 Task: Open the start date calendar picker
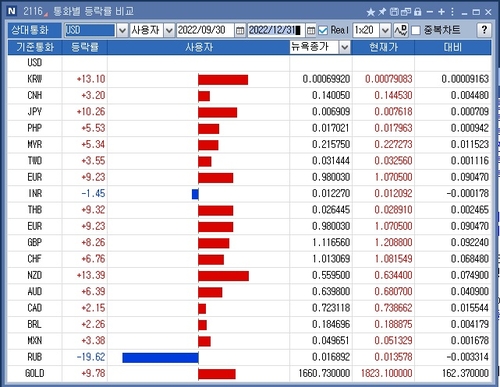point(240,31)
